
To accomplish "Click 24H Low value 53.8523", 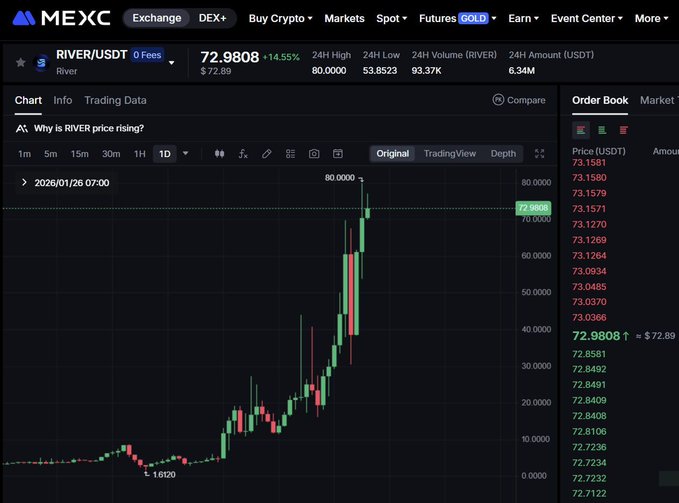I will (x=380, y=71).
